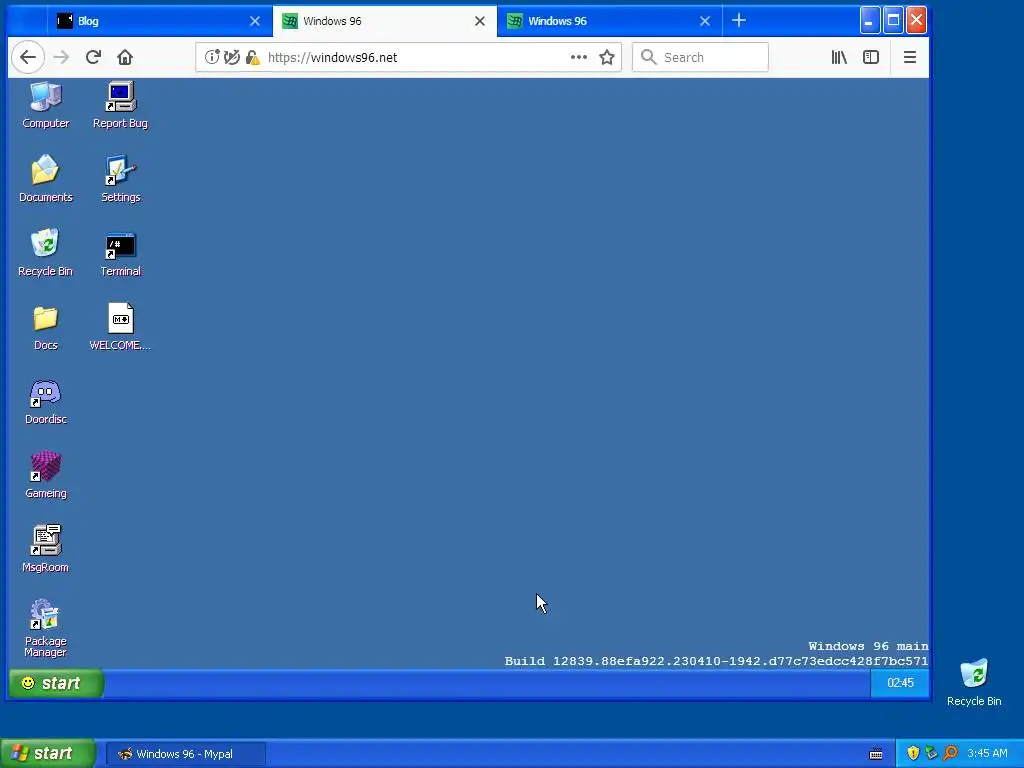Viewport: 1024px width, 768px height.
Task: Launch the Doordisc app
Action: click(x=45, y=401)
